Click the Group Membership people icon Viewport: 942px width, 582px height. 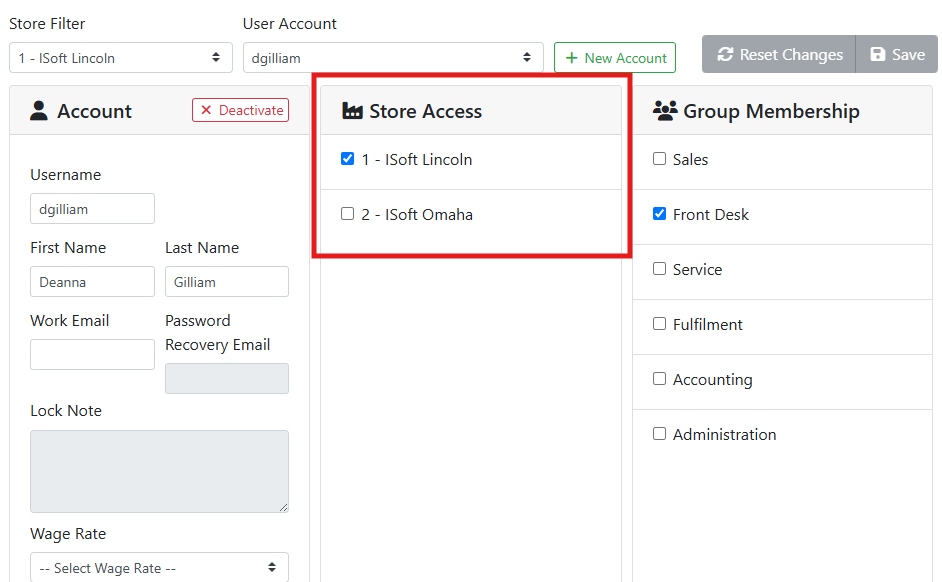(665, 111)
